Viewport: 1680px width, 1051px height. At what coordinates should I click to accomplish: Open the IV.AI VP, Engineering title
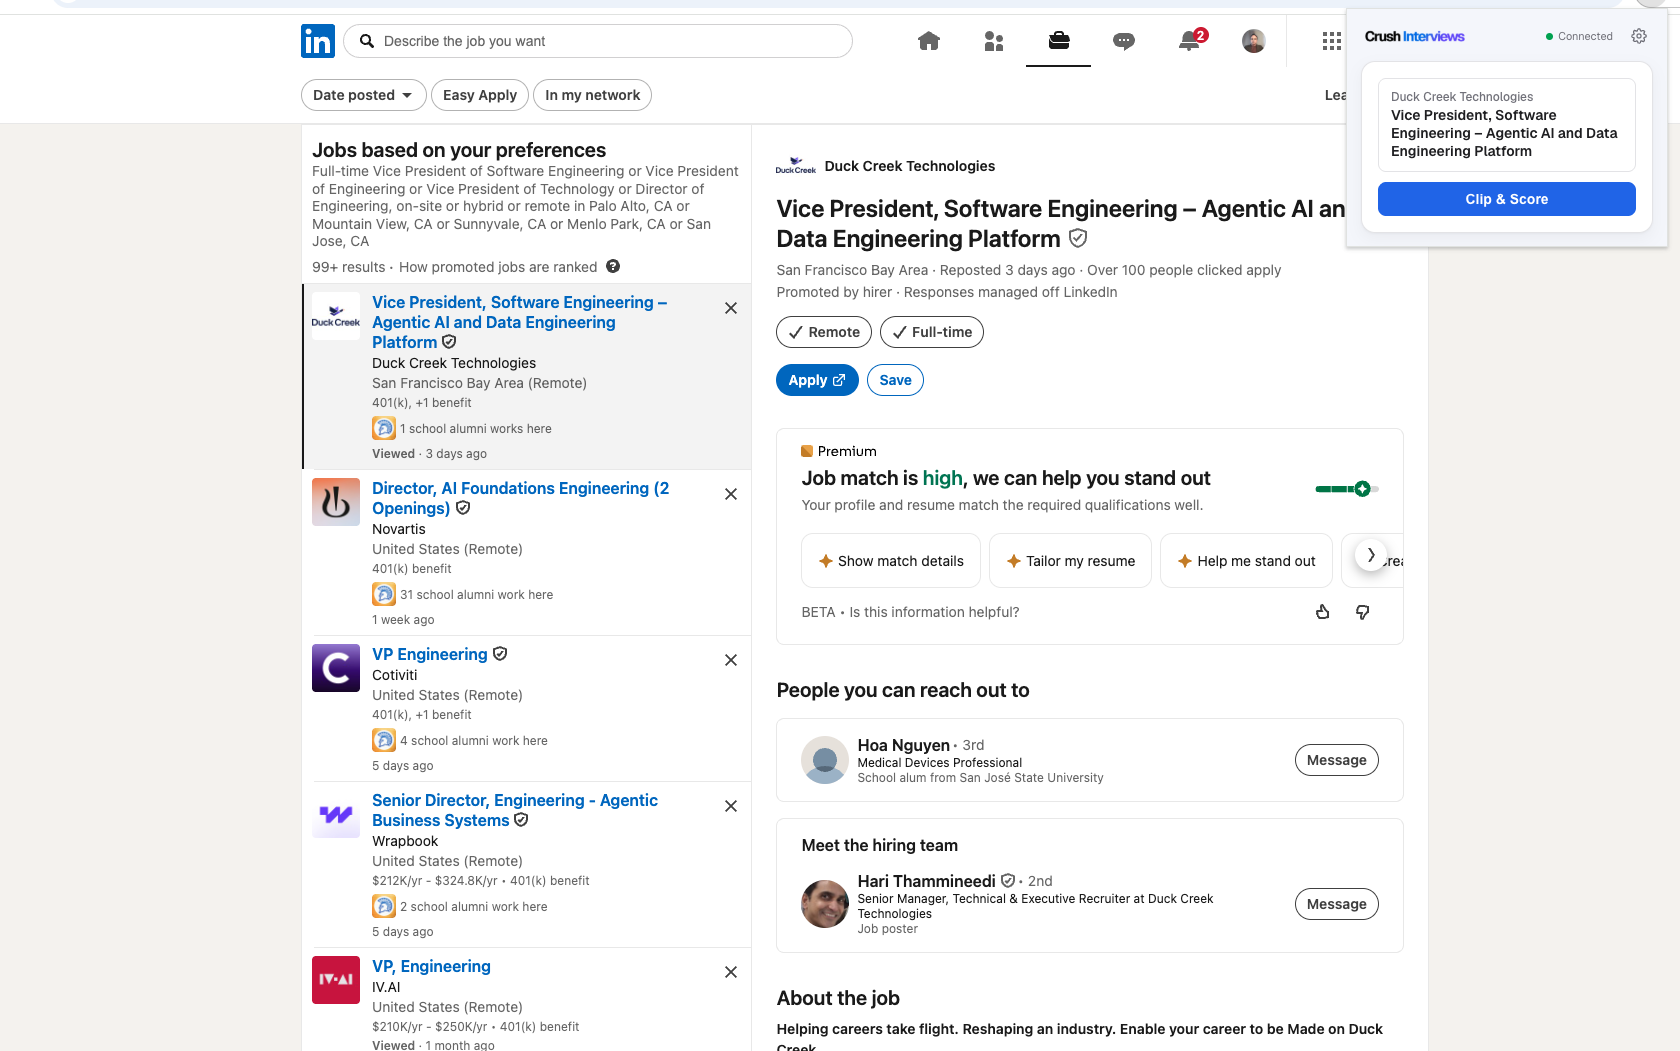click(x=431, y=966)
